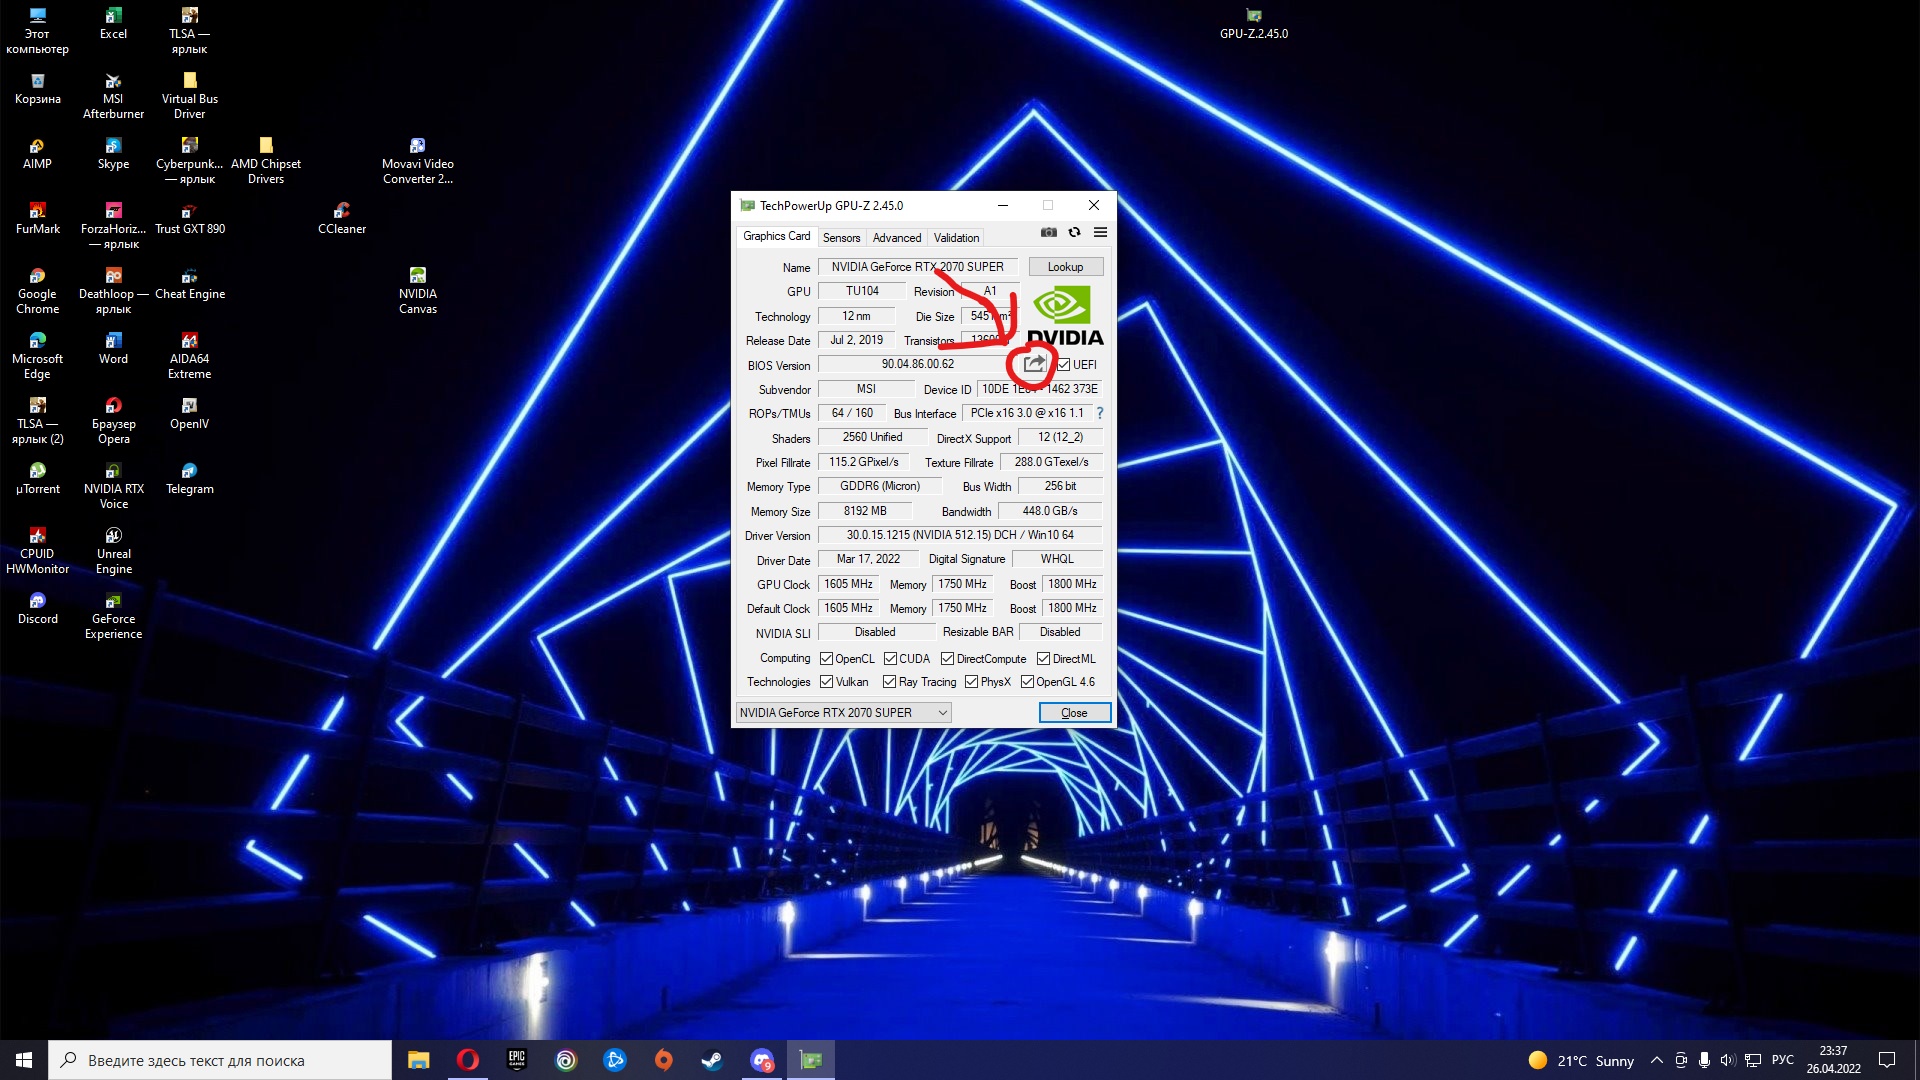Image resolution: width=1920 pixels, height=1080 pixels.
Task: Open the РУС language switcher
Action: 1782,1060
